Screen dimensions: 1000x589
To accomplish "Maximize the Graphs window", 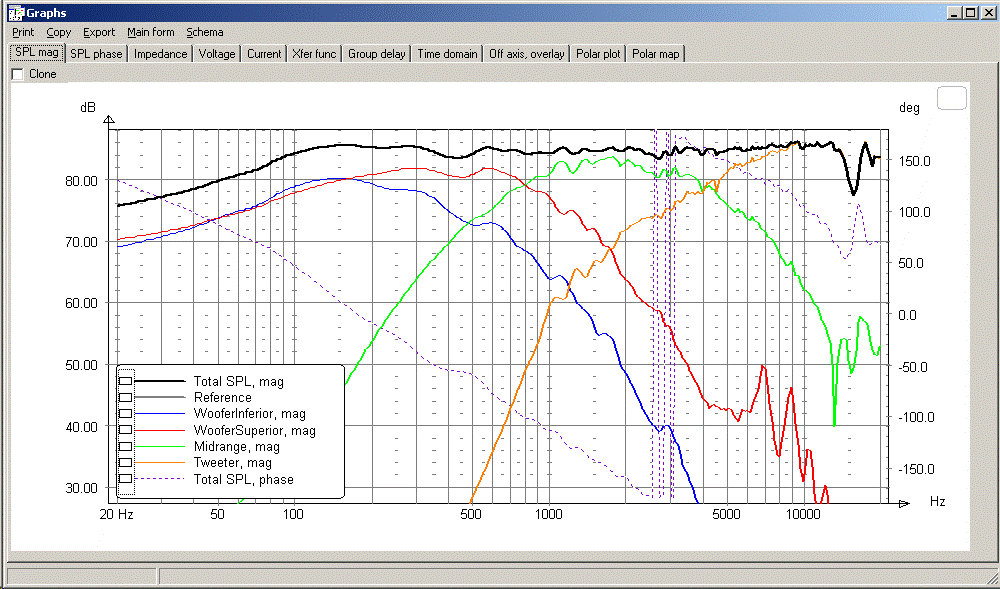I will [x=970, y=13].
